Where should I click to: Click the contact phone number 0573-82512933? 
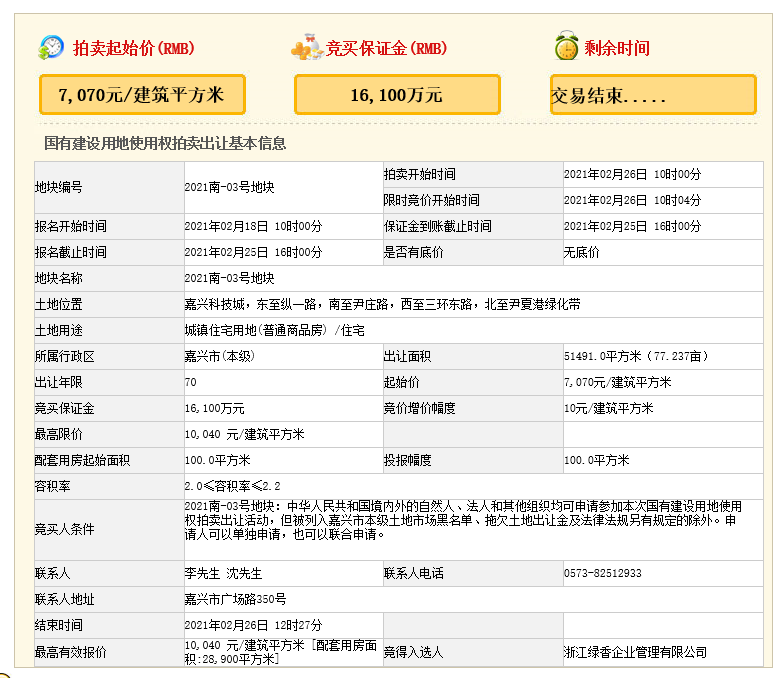603,573
